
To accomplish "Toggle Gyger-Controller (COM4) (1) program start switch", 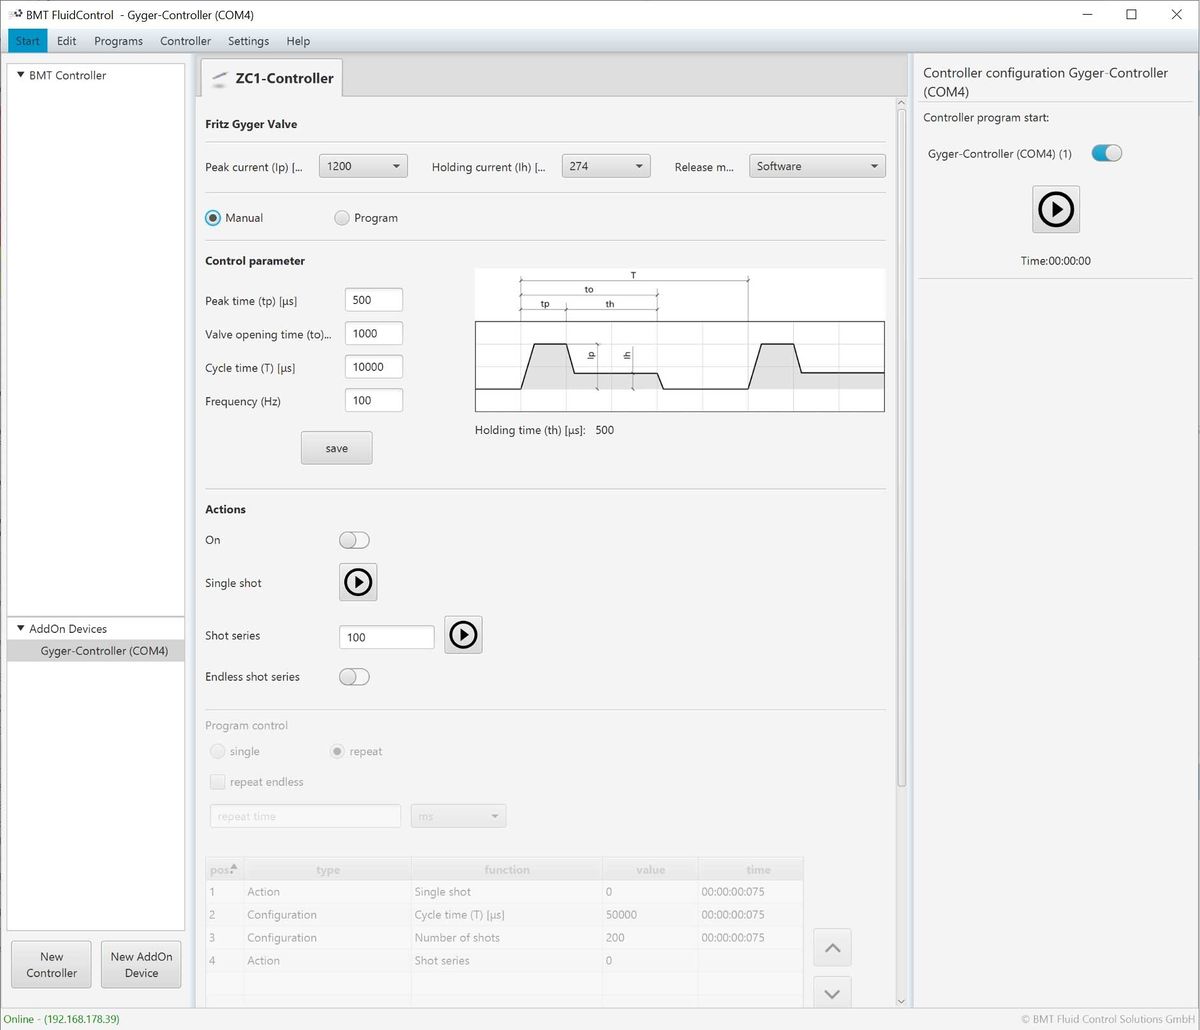I will coord(1107,153).
